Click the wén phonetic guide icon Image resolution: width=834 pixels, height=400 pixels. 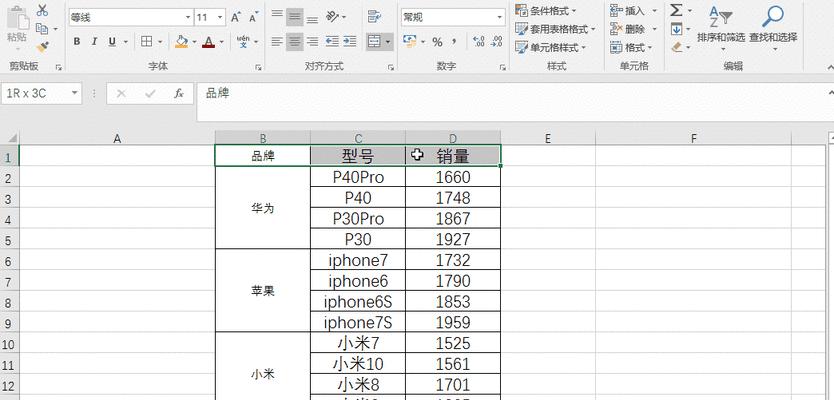(243, 41)
